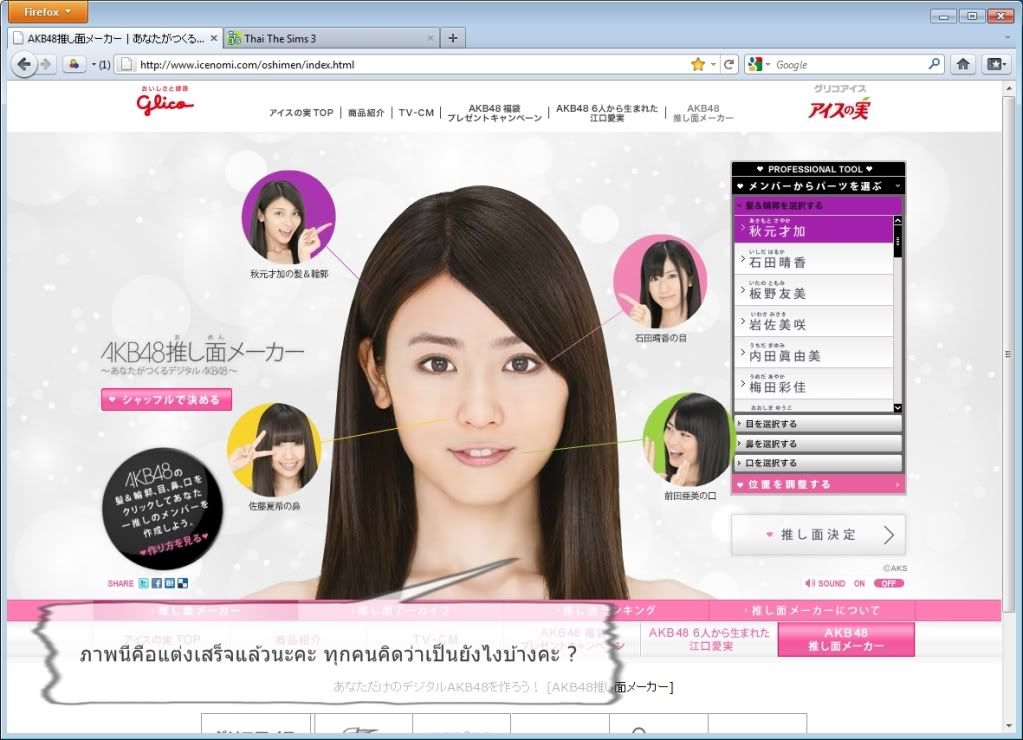Click the Google search field
Image resolution: width=1023 pixels, height=740 pixels.
pyautogui.click(x=849, y=64)
